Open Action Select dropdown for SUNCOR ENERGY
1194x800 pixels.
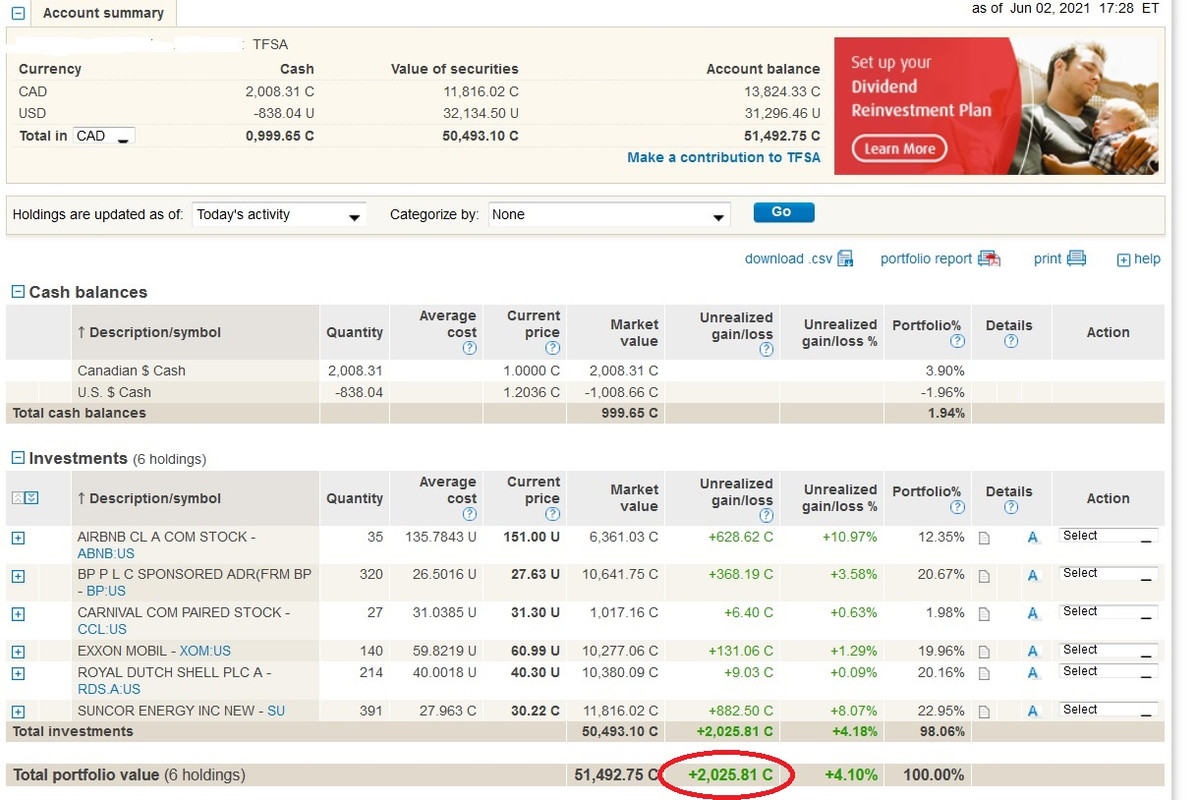pyautogui.click(x=1108, y=709)
